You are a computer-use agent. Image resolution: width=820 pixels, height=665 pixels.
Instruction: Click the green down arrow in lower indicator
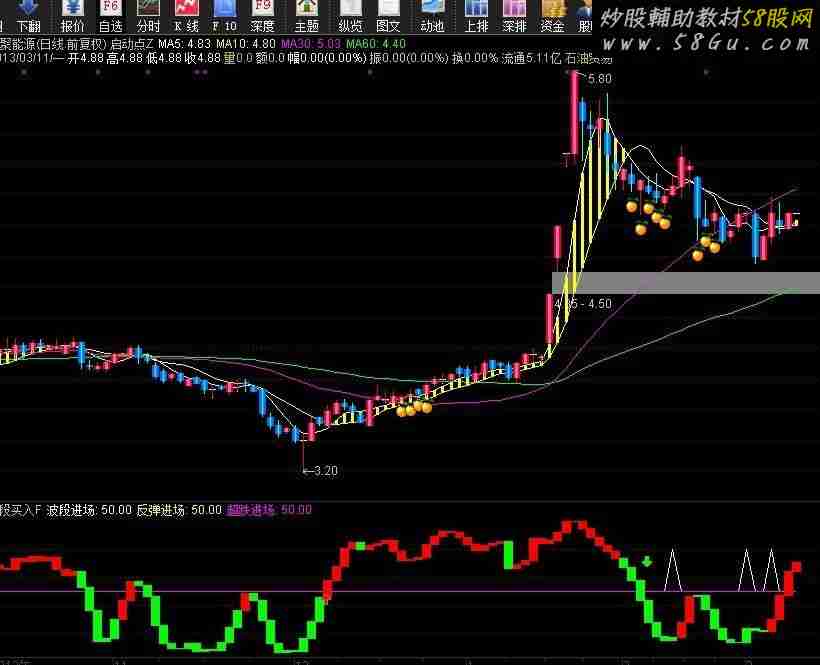[x=647, y=562]
